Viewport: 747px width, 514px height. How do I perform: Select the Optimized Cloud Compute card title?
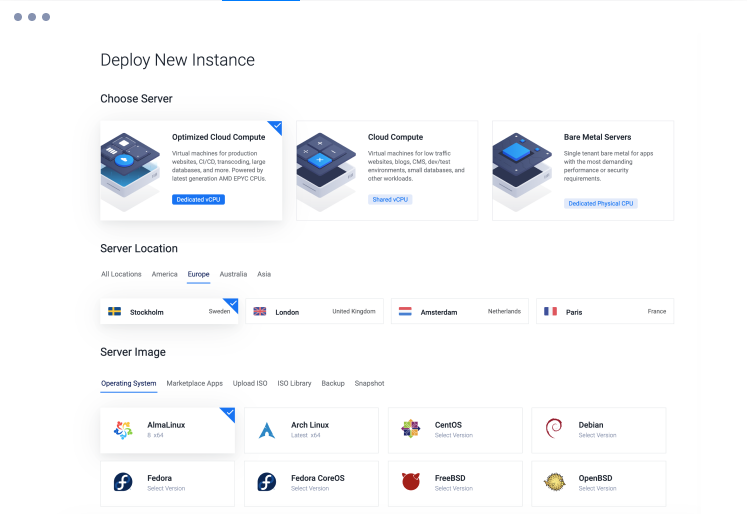click(219, 137)
